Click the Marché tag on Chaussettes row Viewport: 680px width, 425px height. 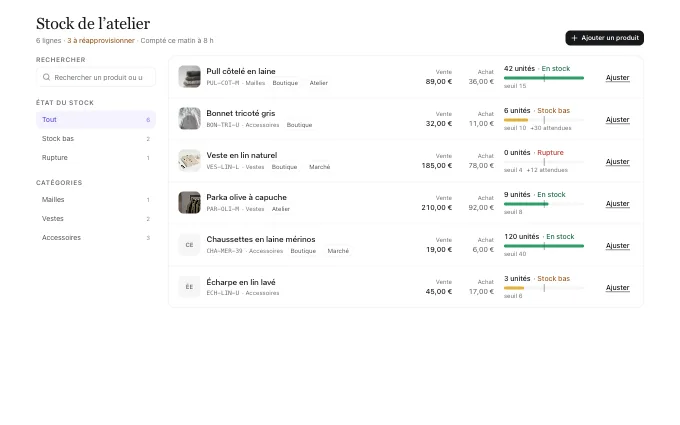(x=338, y=251)
